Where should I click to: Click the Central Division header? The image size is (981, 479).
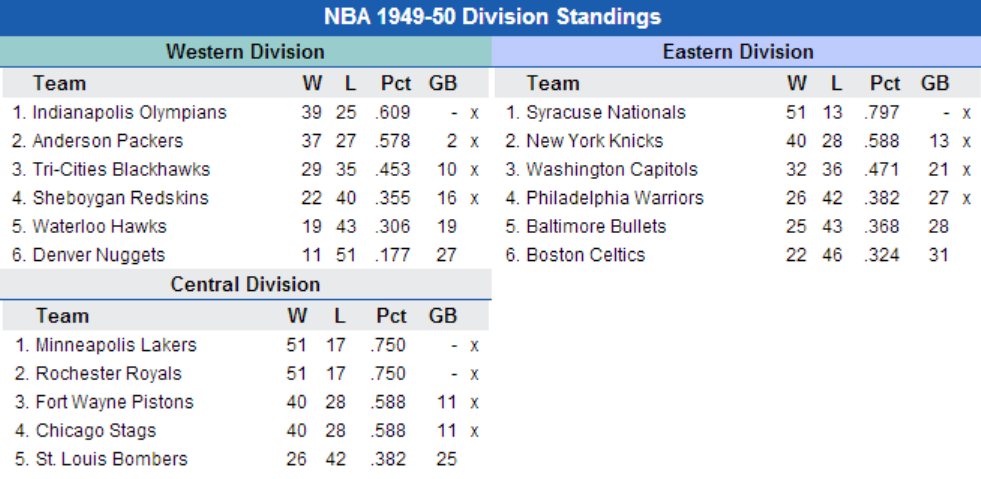(245, 285)
